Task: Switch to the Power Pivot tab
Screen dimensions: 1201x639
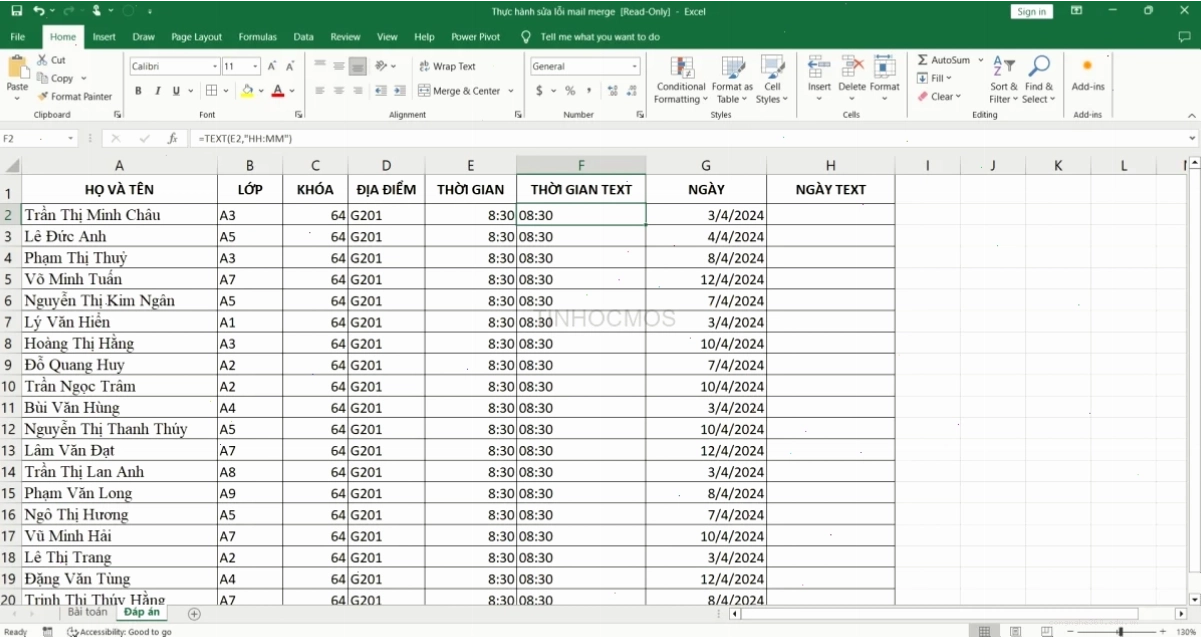Action: tap(476, 37)
